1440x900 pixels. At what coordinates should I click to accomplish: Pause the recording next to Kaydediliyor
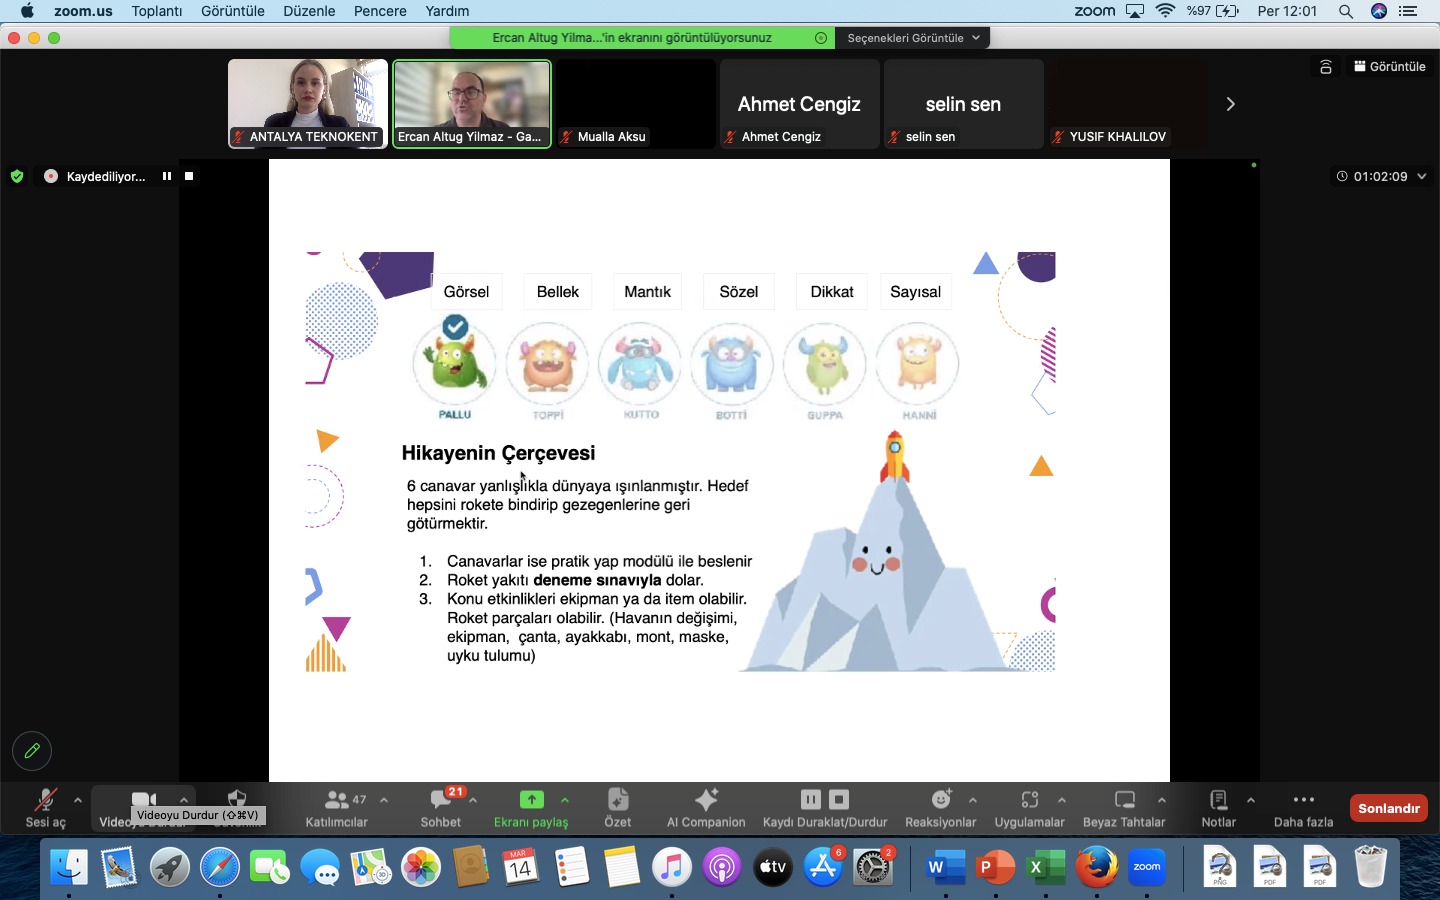tap(167, 176)
